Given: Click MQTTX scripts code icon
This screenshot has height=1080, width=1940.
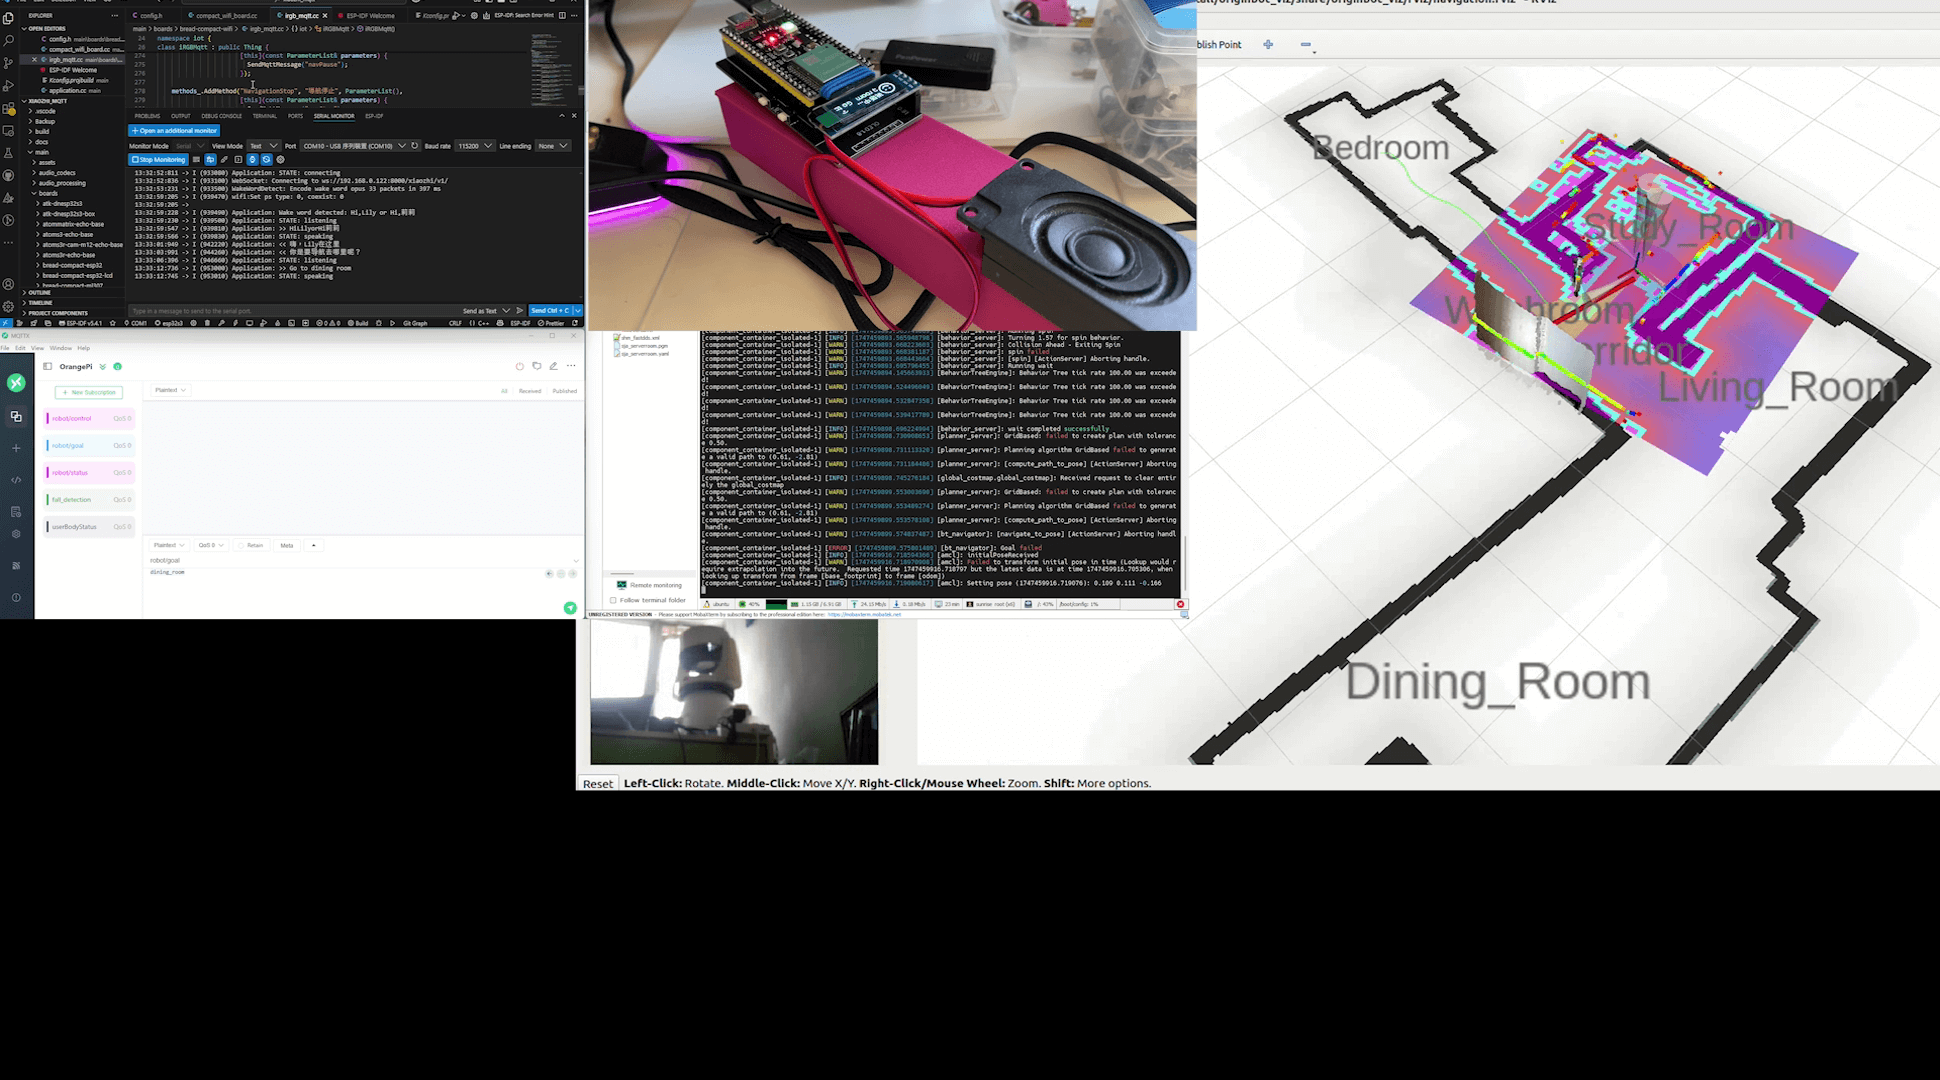Looking at the screenshot, I should [x=16, y=480].
